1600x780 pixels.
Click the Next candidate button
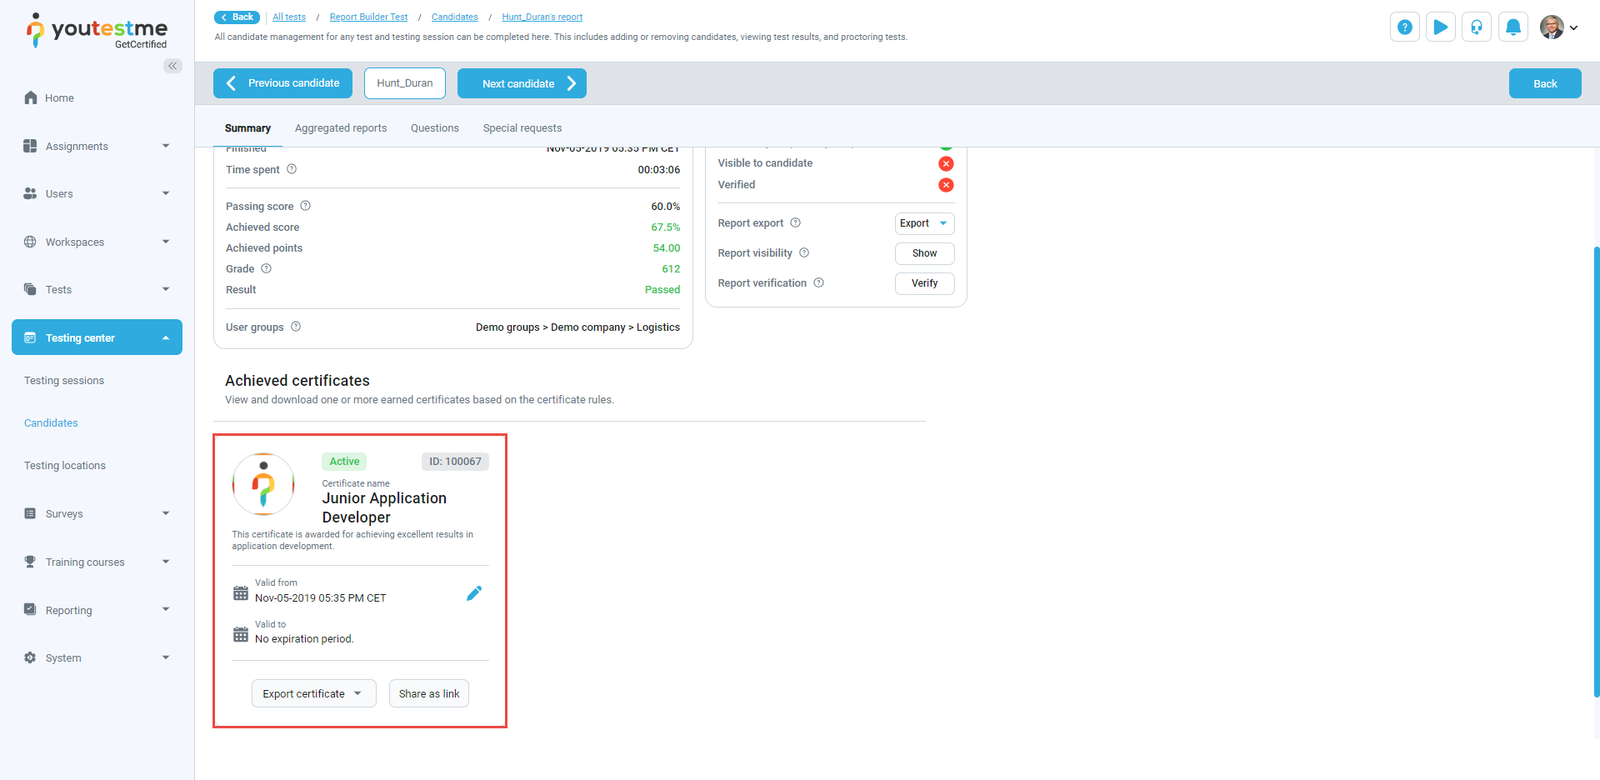click(x=521, y=84)
